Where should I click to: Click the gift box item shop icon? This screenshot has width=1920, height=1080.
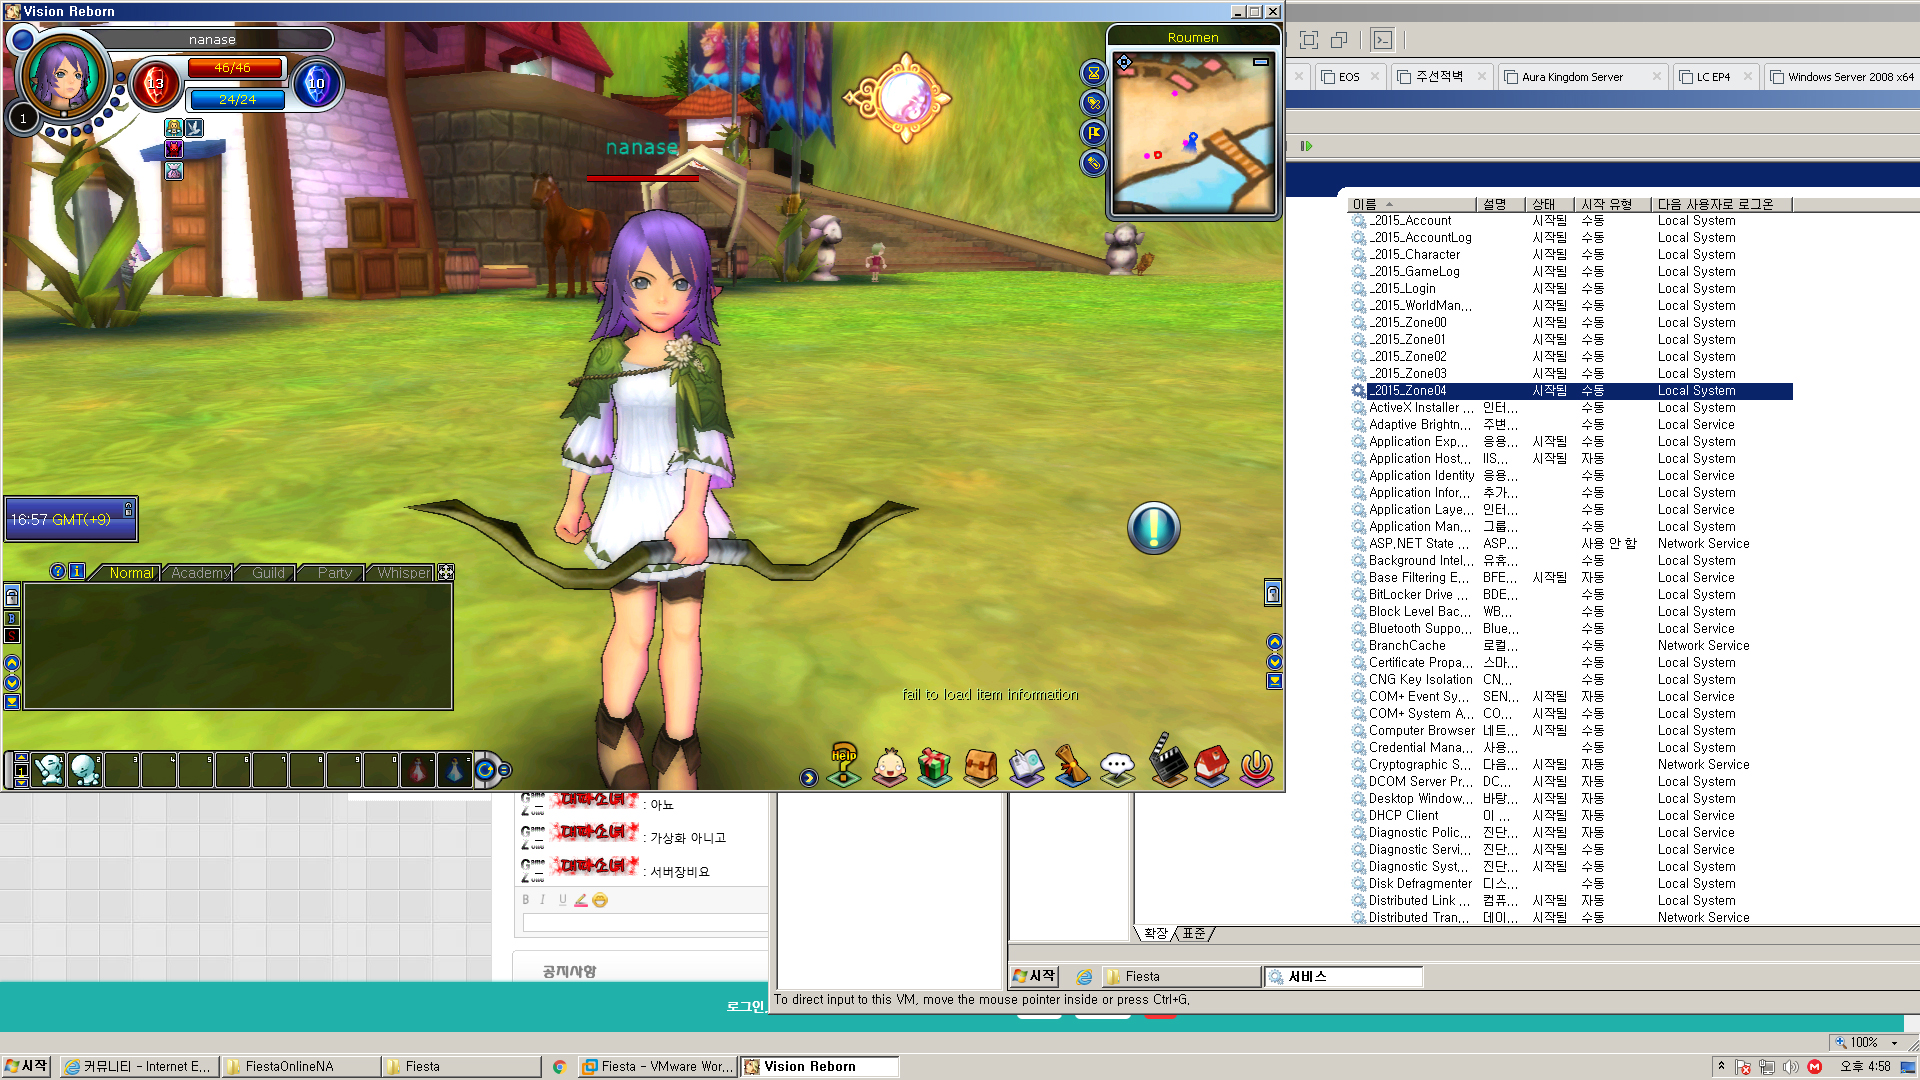click(x=934, y=767)
